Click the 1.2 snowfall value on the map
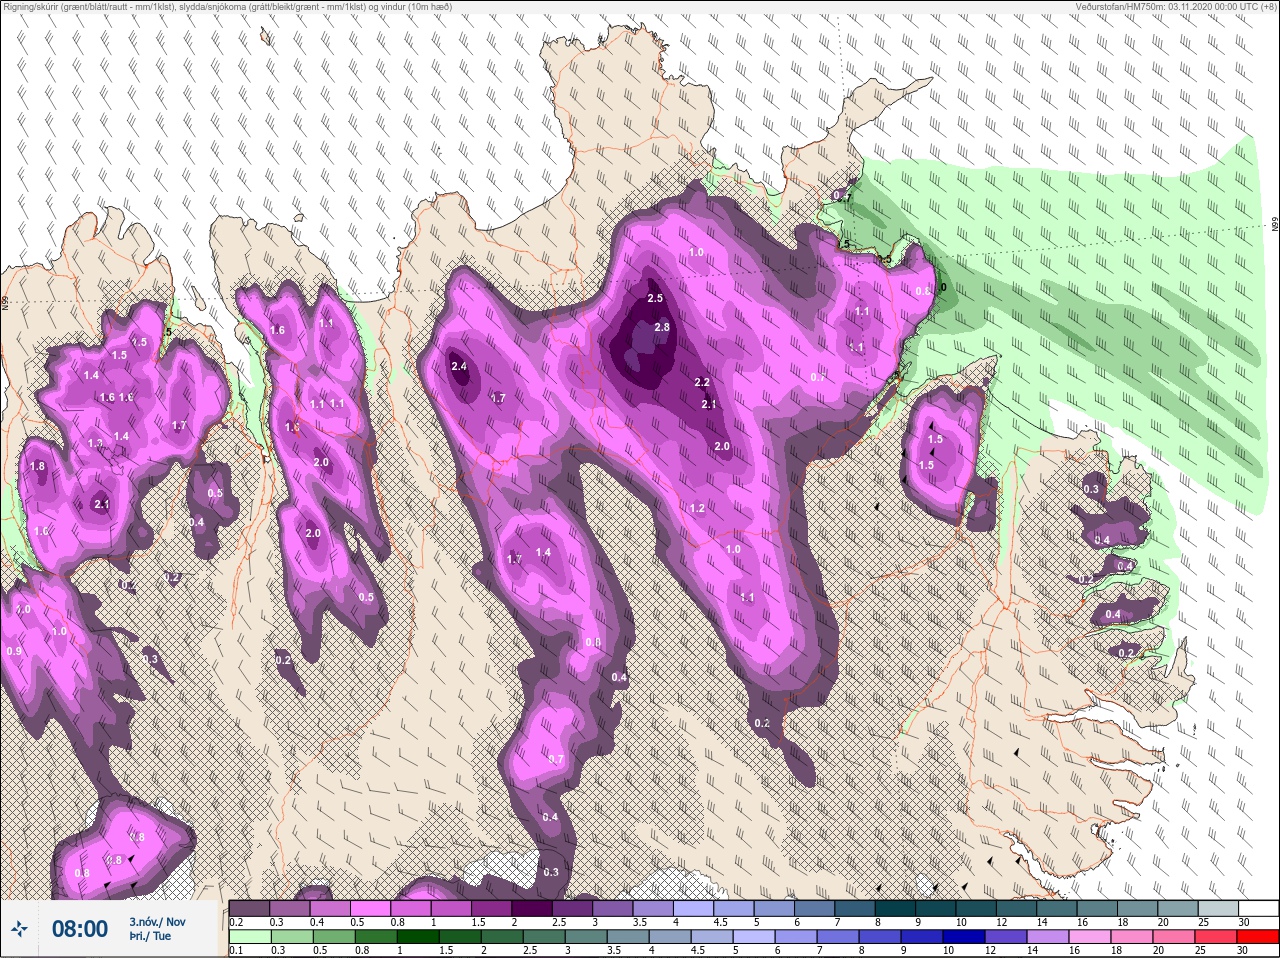 click(697, 508)
